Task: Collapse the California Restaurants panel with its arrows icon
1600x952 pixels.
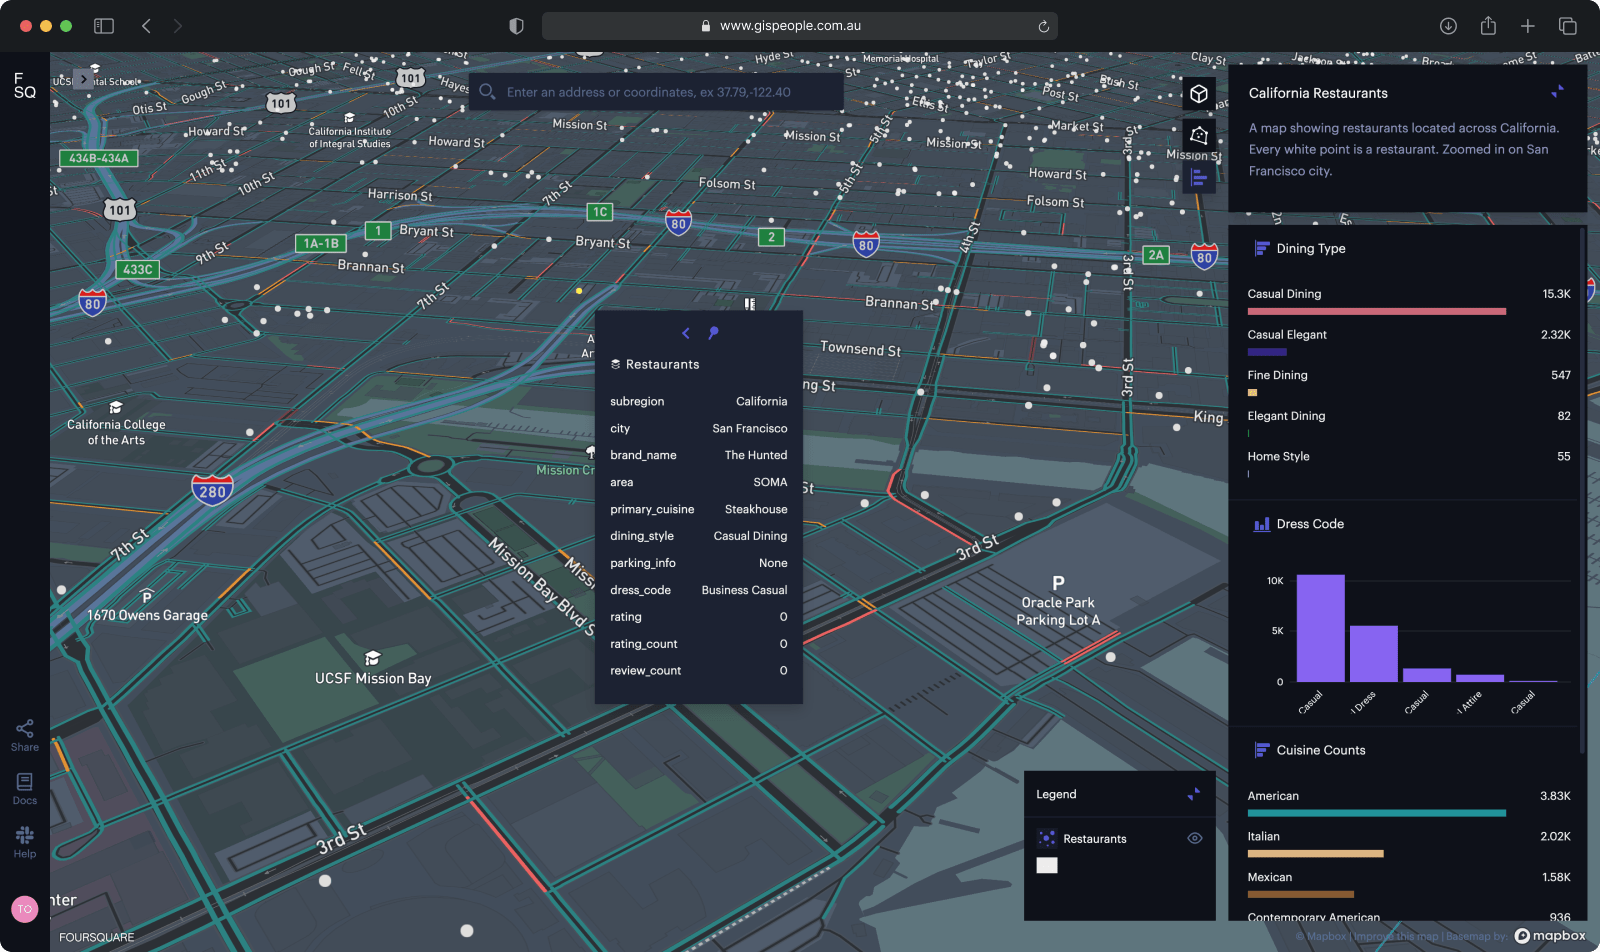Action: click(x=1556, y=90)
